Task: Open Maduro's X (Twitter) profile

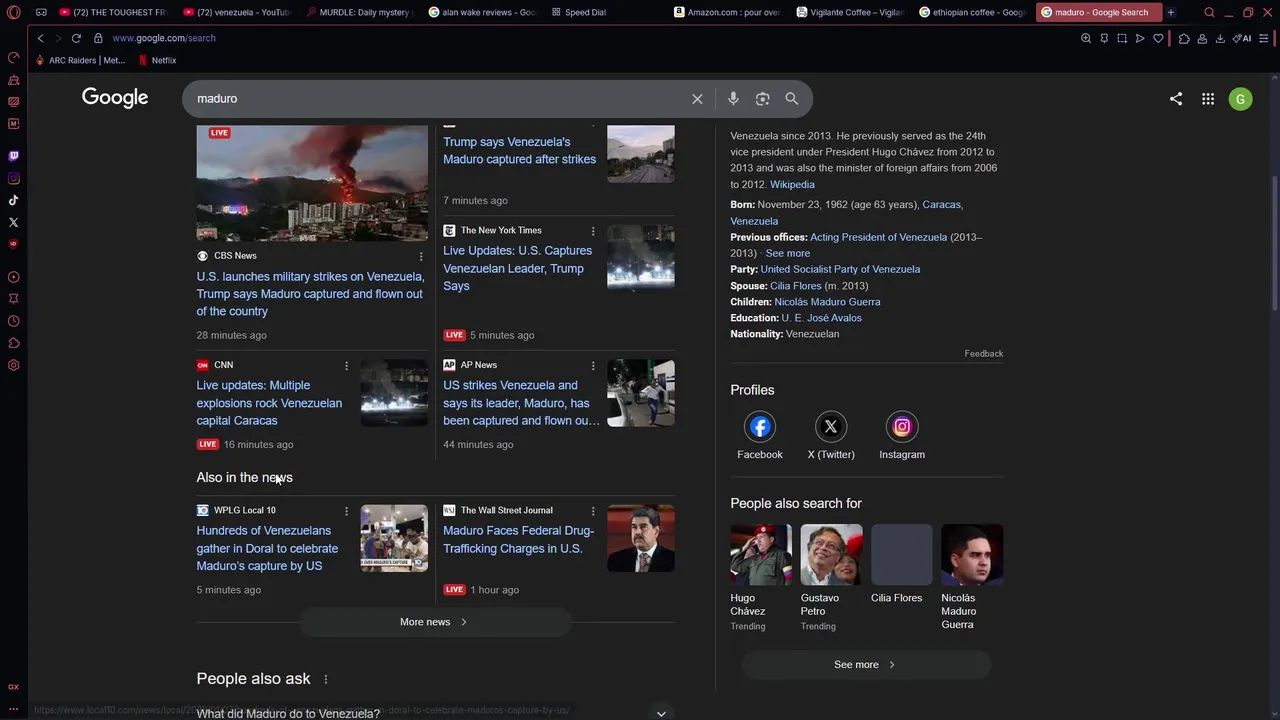Action: pyautogui.click(x=831, y=427)
